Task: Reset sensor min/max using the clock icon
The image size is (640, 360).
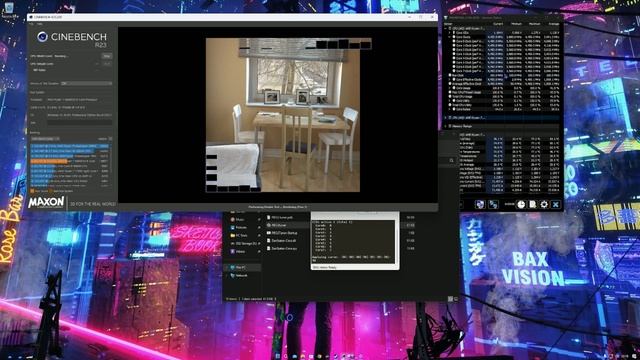Action: click(x=521, y=204)
